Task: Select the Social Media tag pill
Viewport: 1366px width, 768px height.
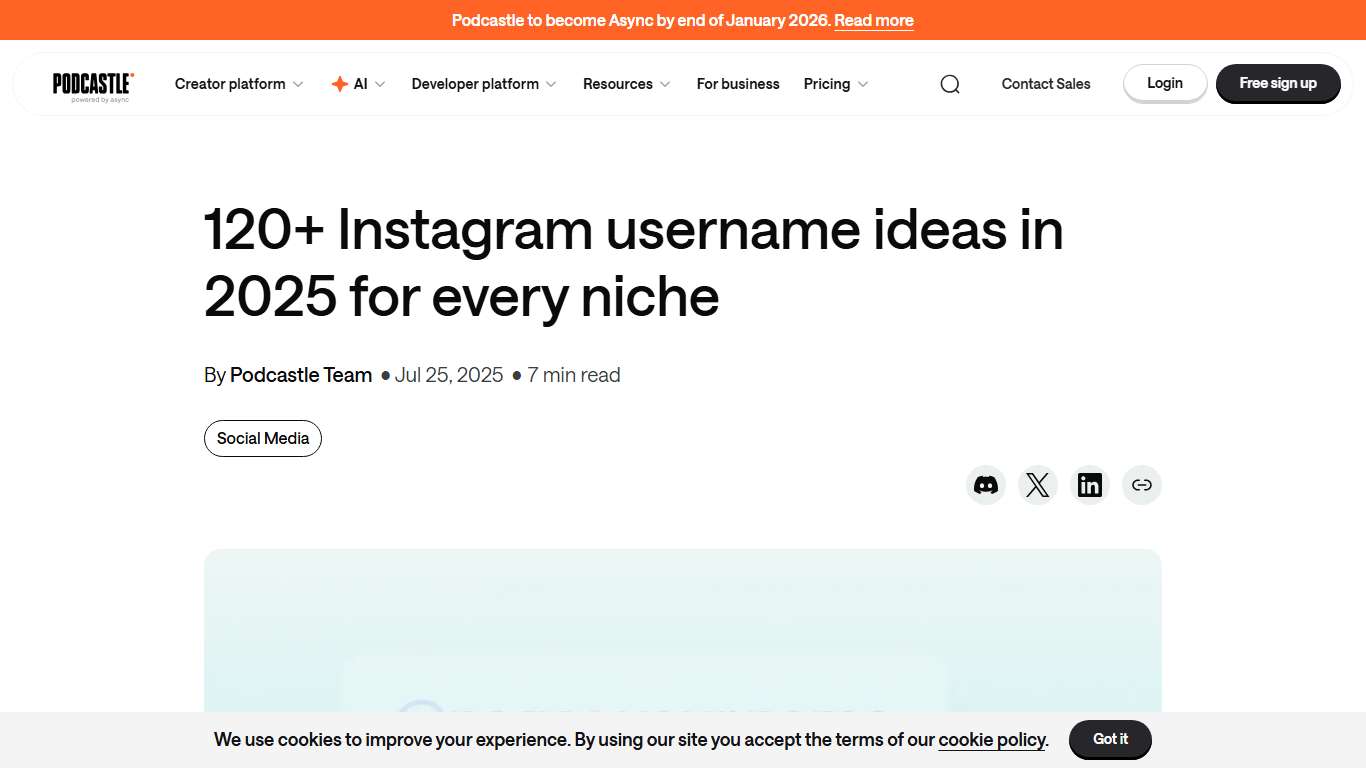Action: 262,438
